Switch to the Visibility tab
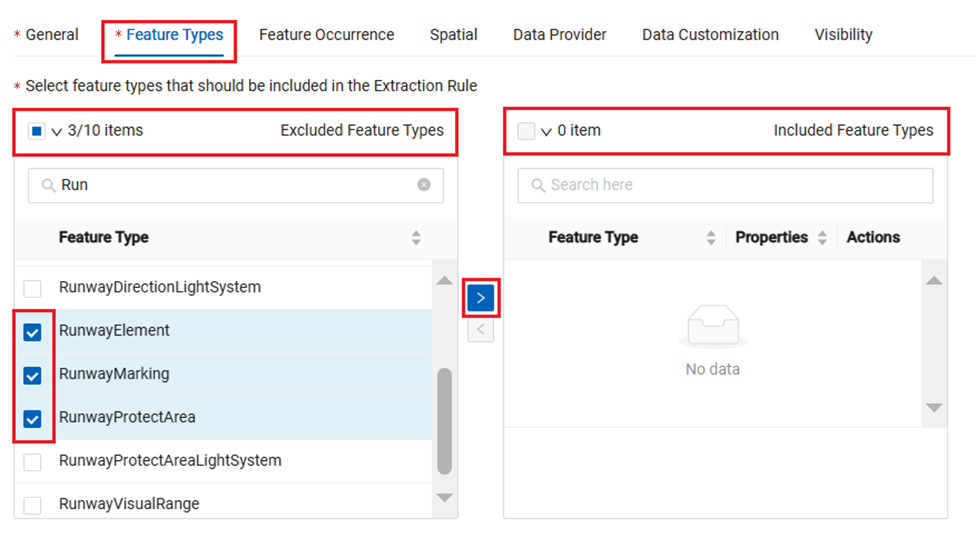The height and width of the screenshot is (548, 976). (843, 35)
